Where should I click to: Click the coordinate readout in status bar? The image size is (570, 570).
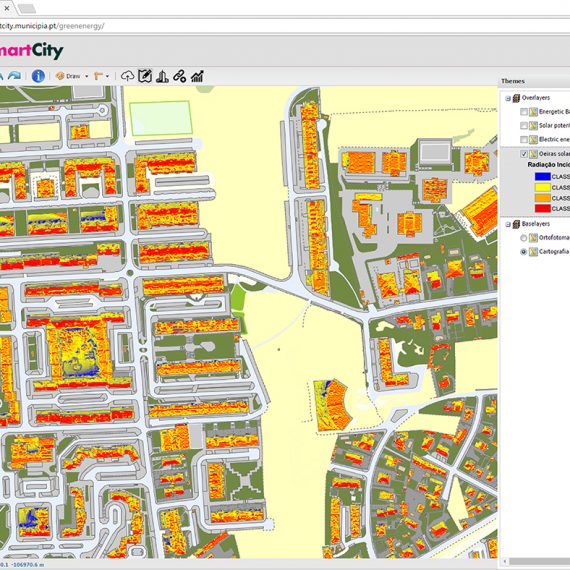[22, 565]
